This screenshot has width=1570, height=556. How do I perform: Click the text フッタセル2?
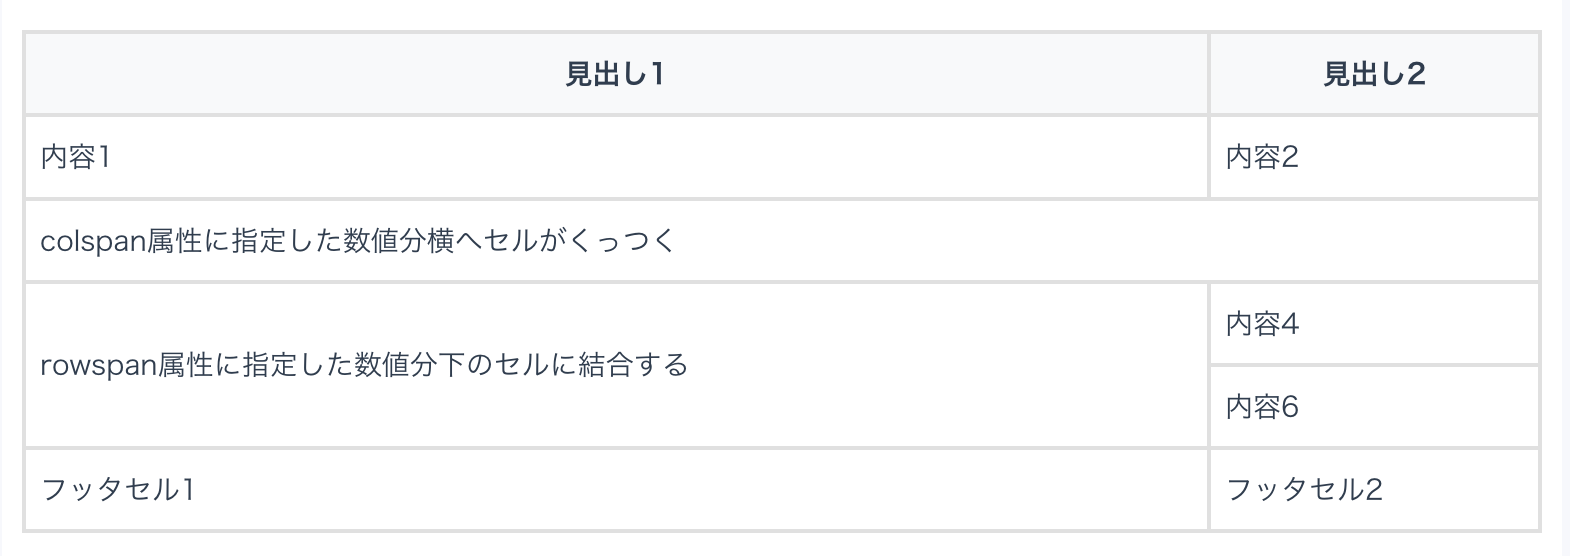(x=1304, y=489)
